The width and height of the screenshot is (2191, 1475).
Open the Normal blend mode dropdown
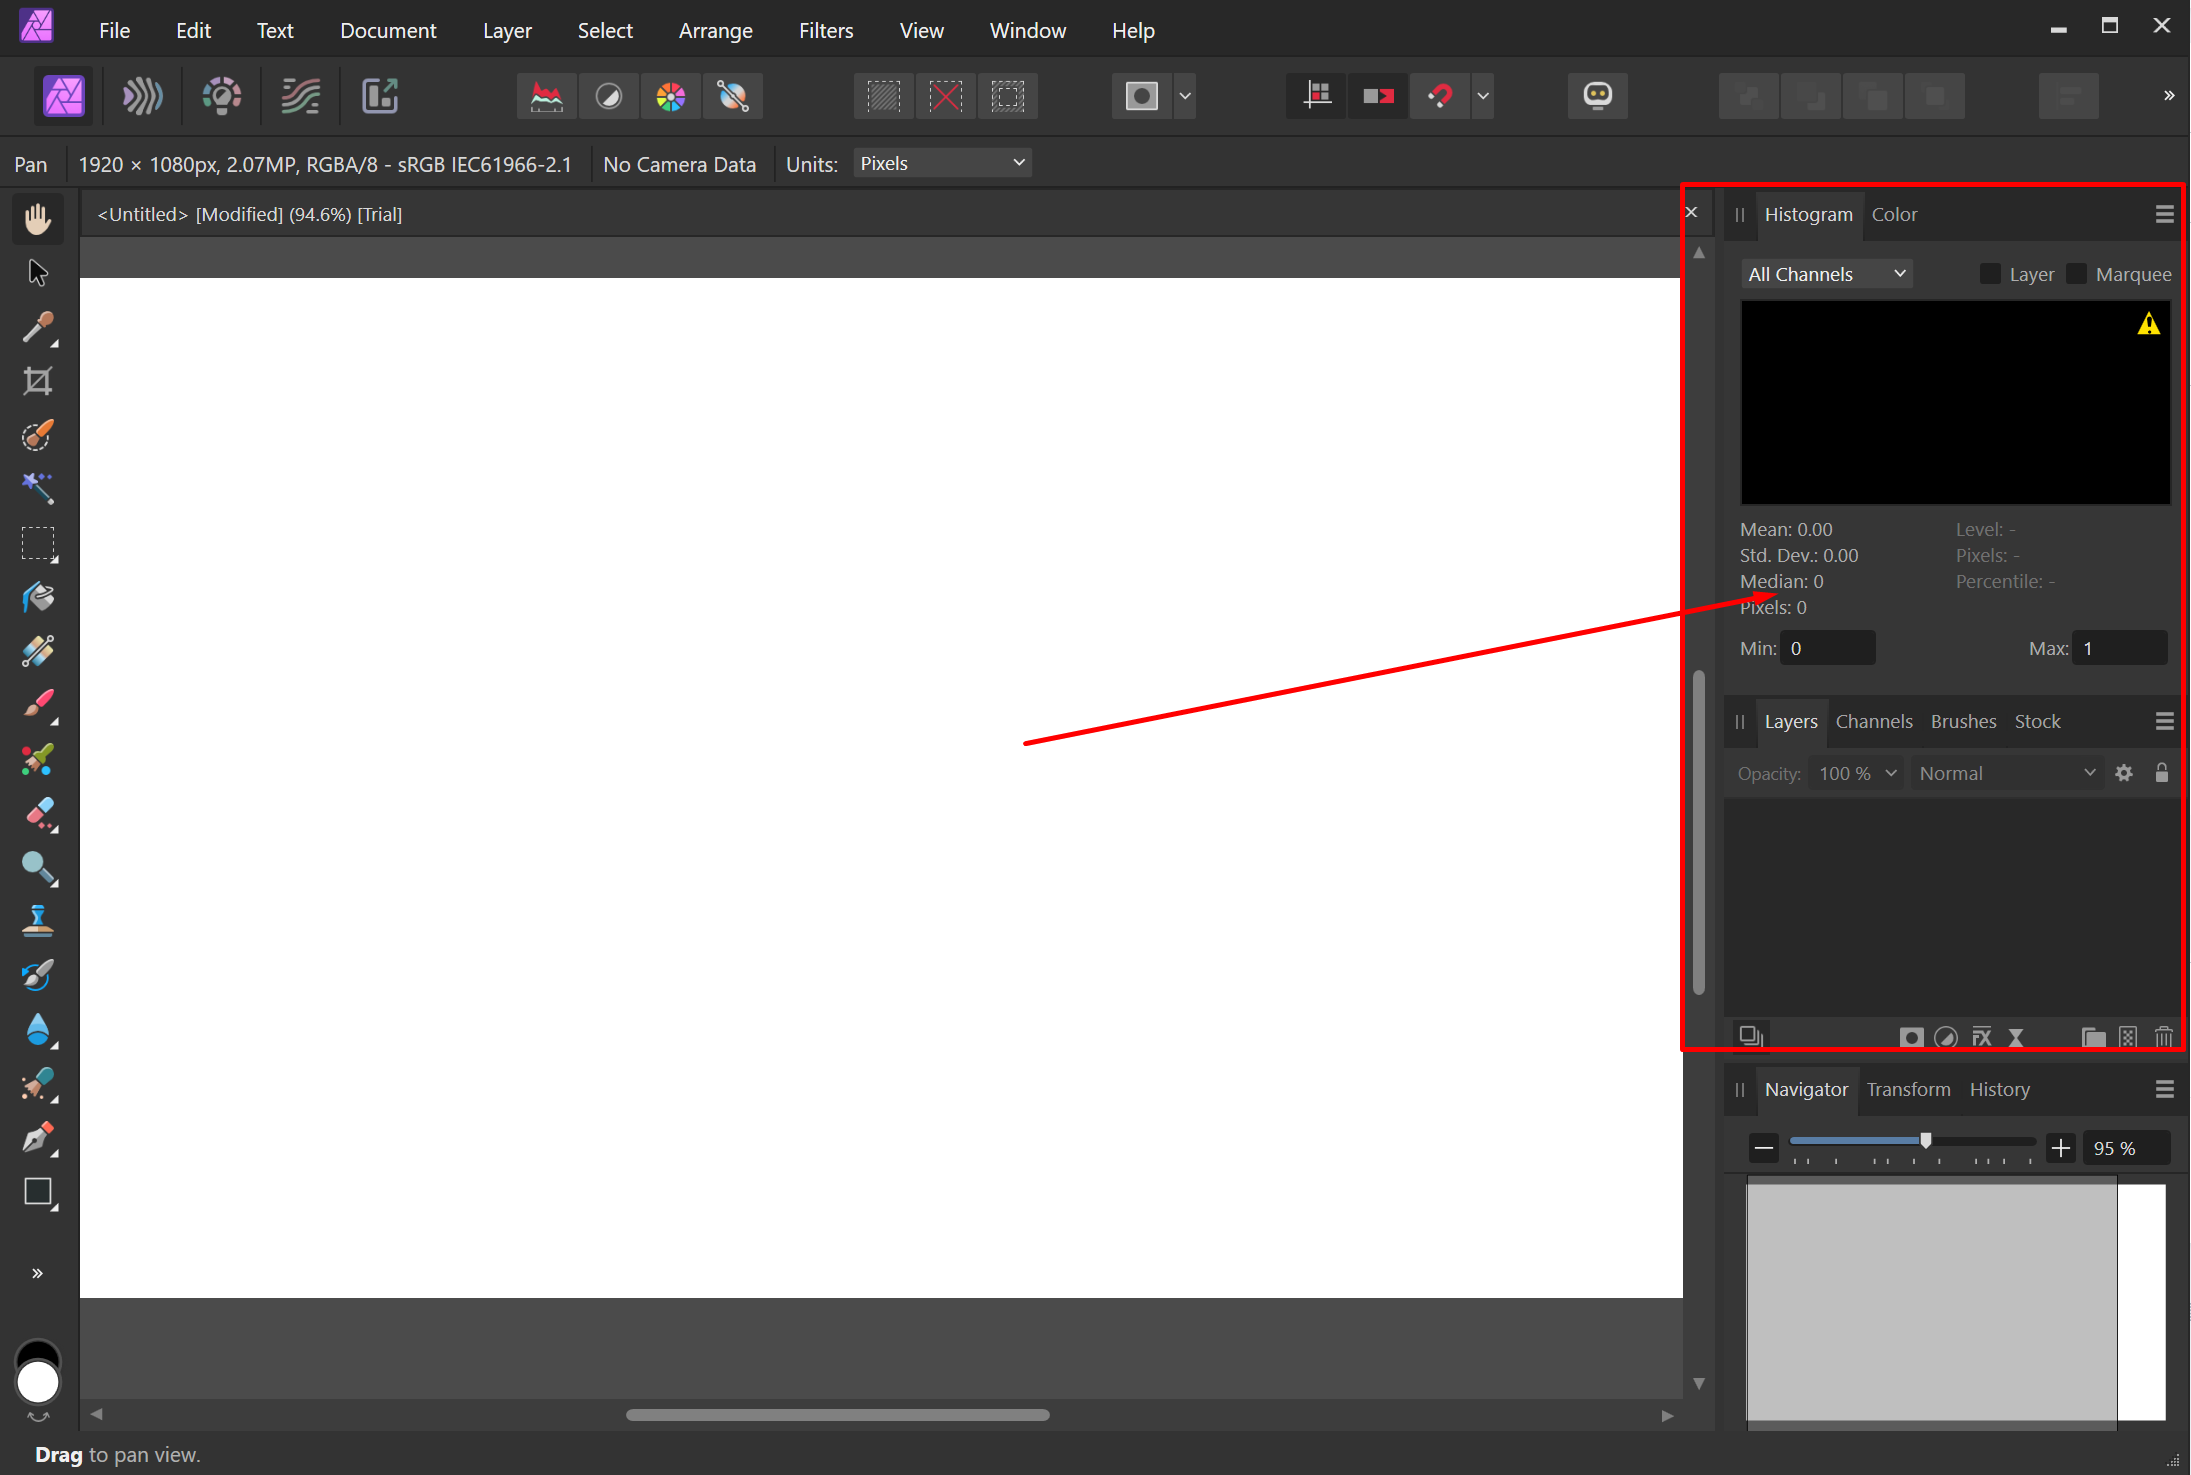coord(2005,773)
